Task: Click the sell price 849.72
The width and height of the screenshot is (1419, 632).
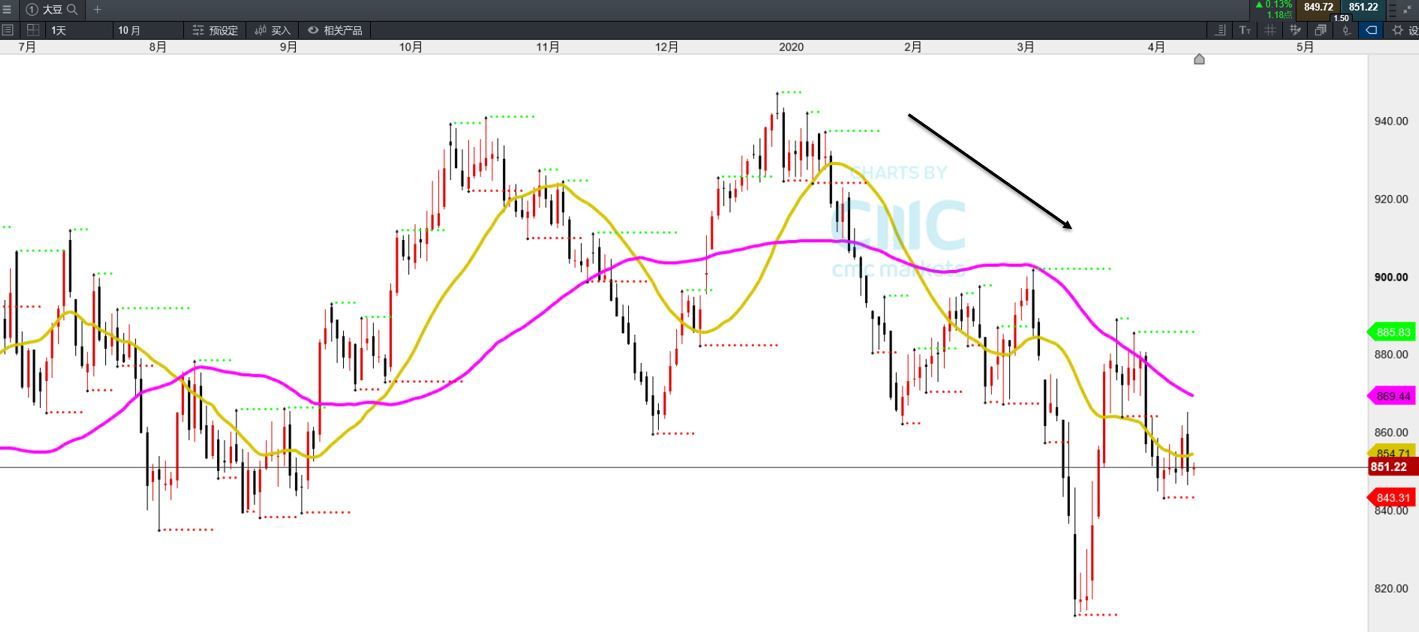Action: point(1318,7)
